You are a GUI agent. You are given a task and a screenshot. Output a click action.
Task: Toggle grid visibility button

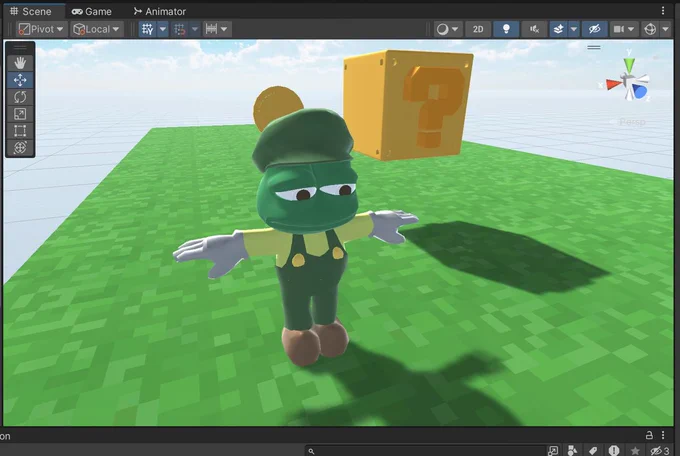147,29
